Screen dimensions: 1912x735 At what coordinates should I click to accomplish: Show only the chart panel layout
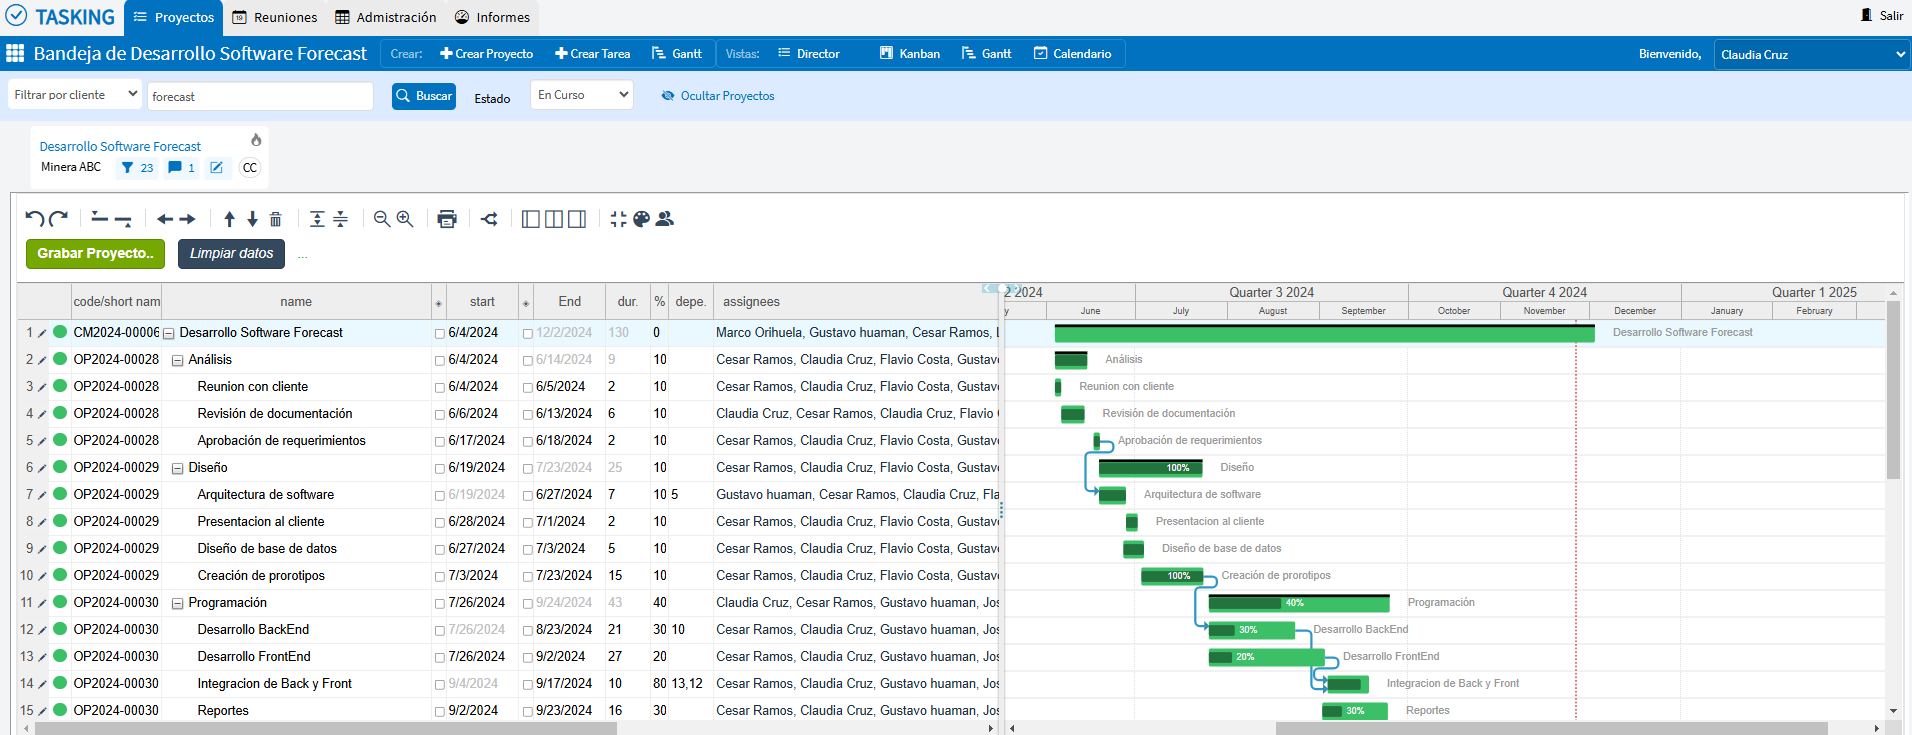(x=577, y=219)
